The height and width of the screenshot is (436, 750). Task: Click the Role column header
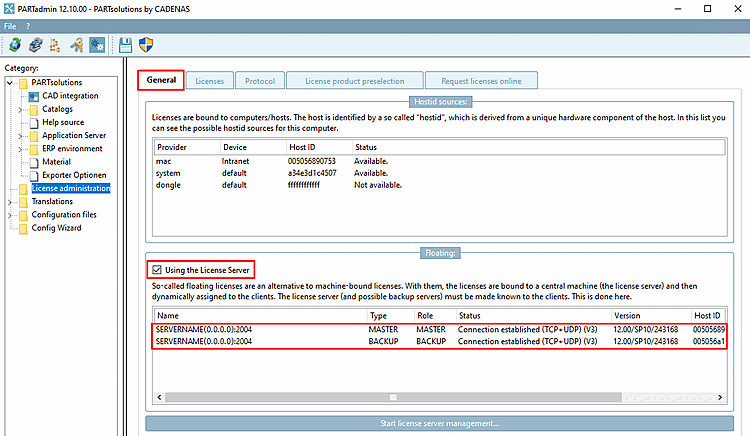tap(435, 316)
